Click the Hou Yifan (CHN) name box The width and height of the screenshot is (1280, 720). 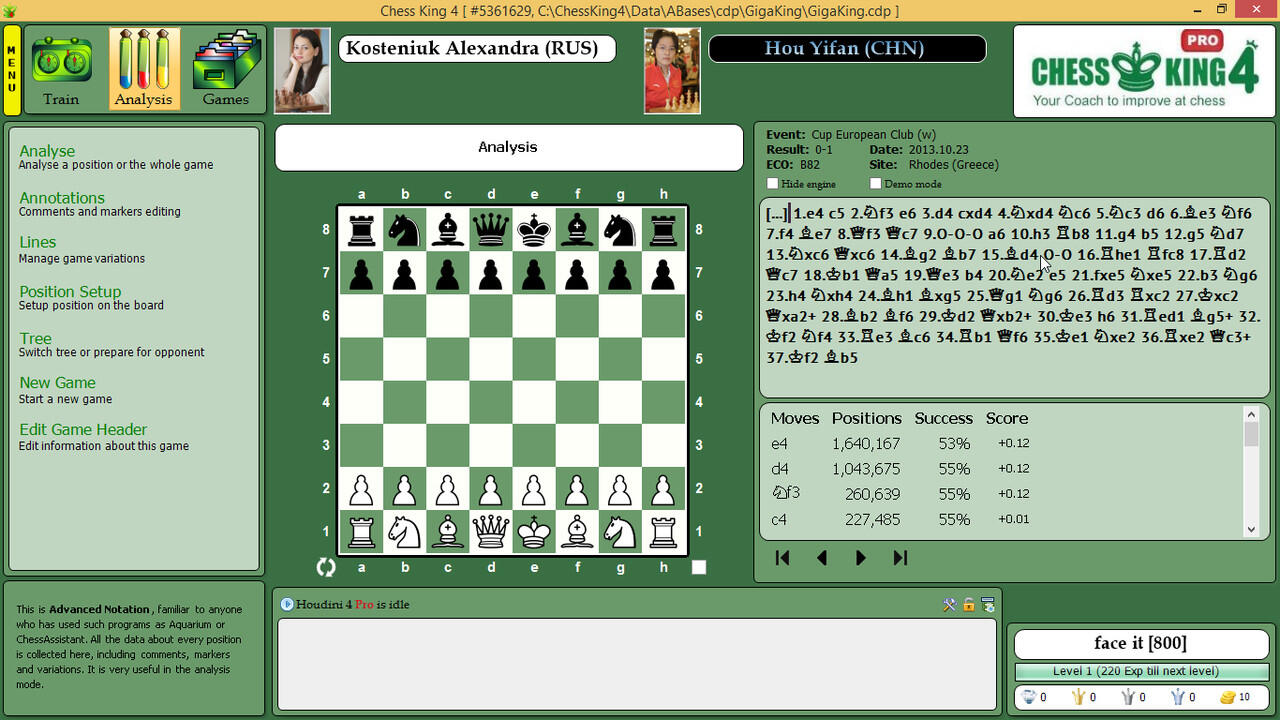(x=847, y=49)
